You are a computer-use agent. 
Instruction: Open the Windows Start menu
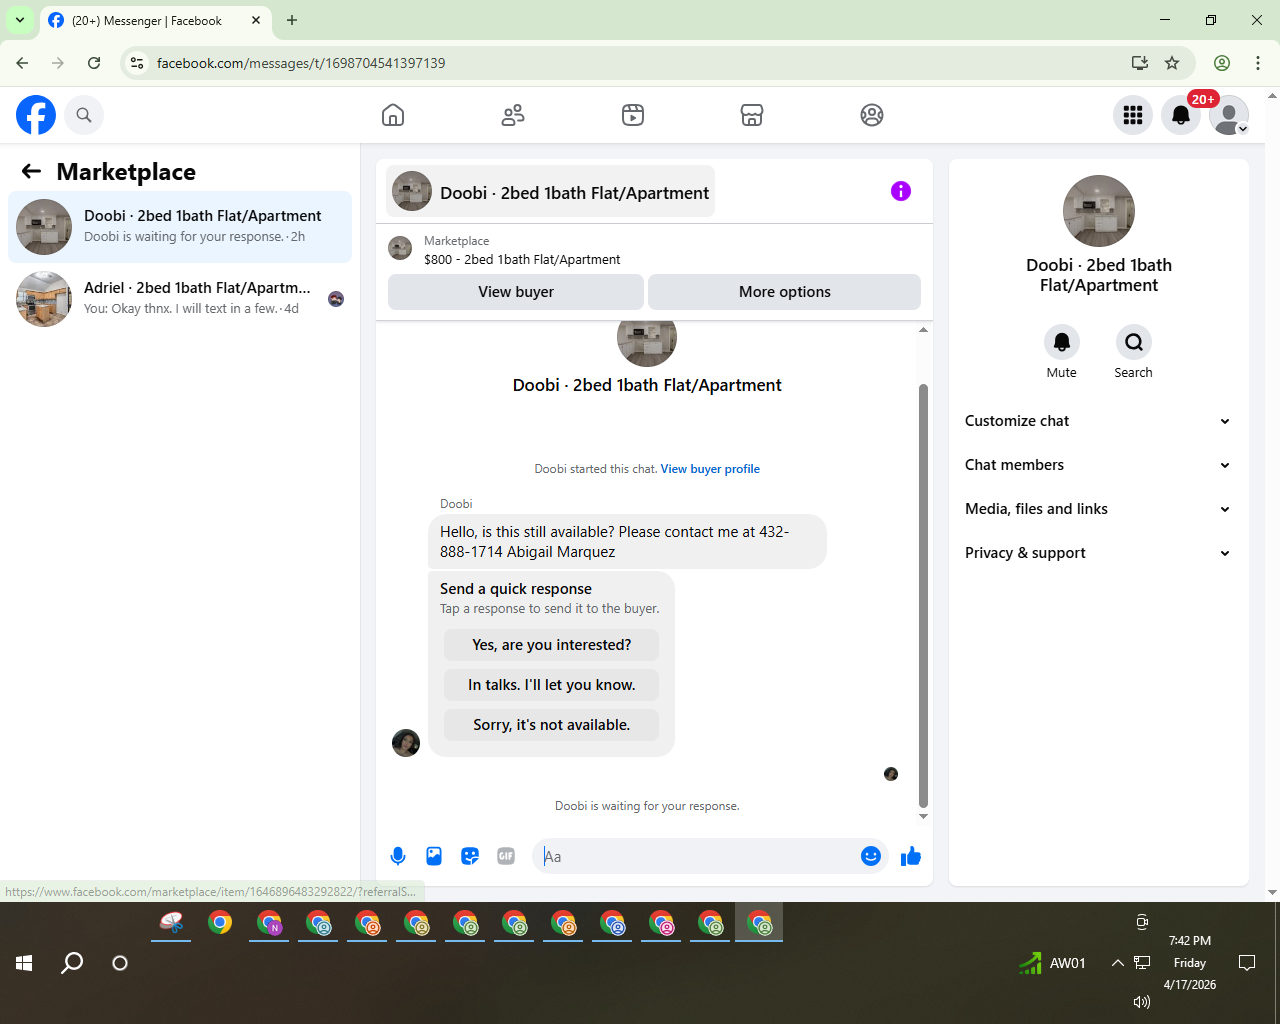coord(24,963)
